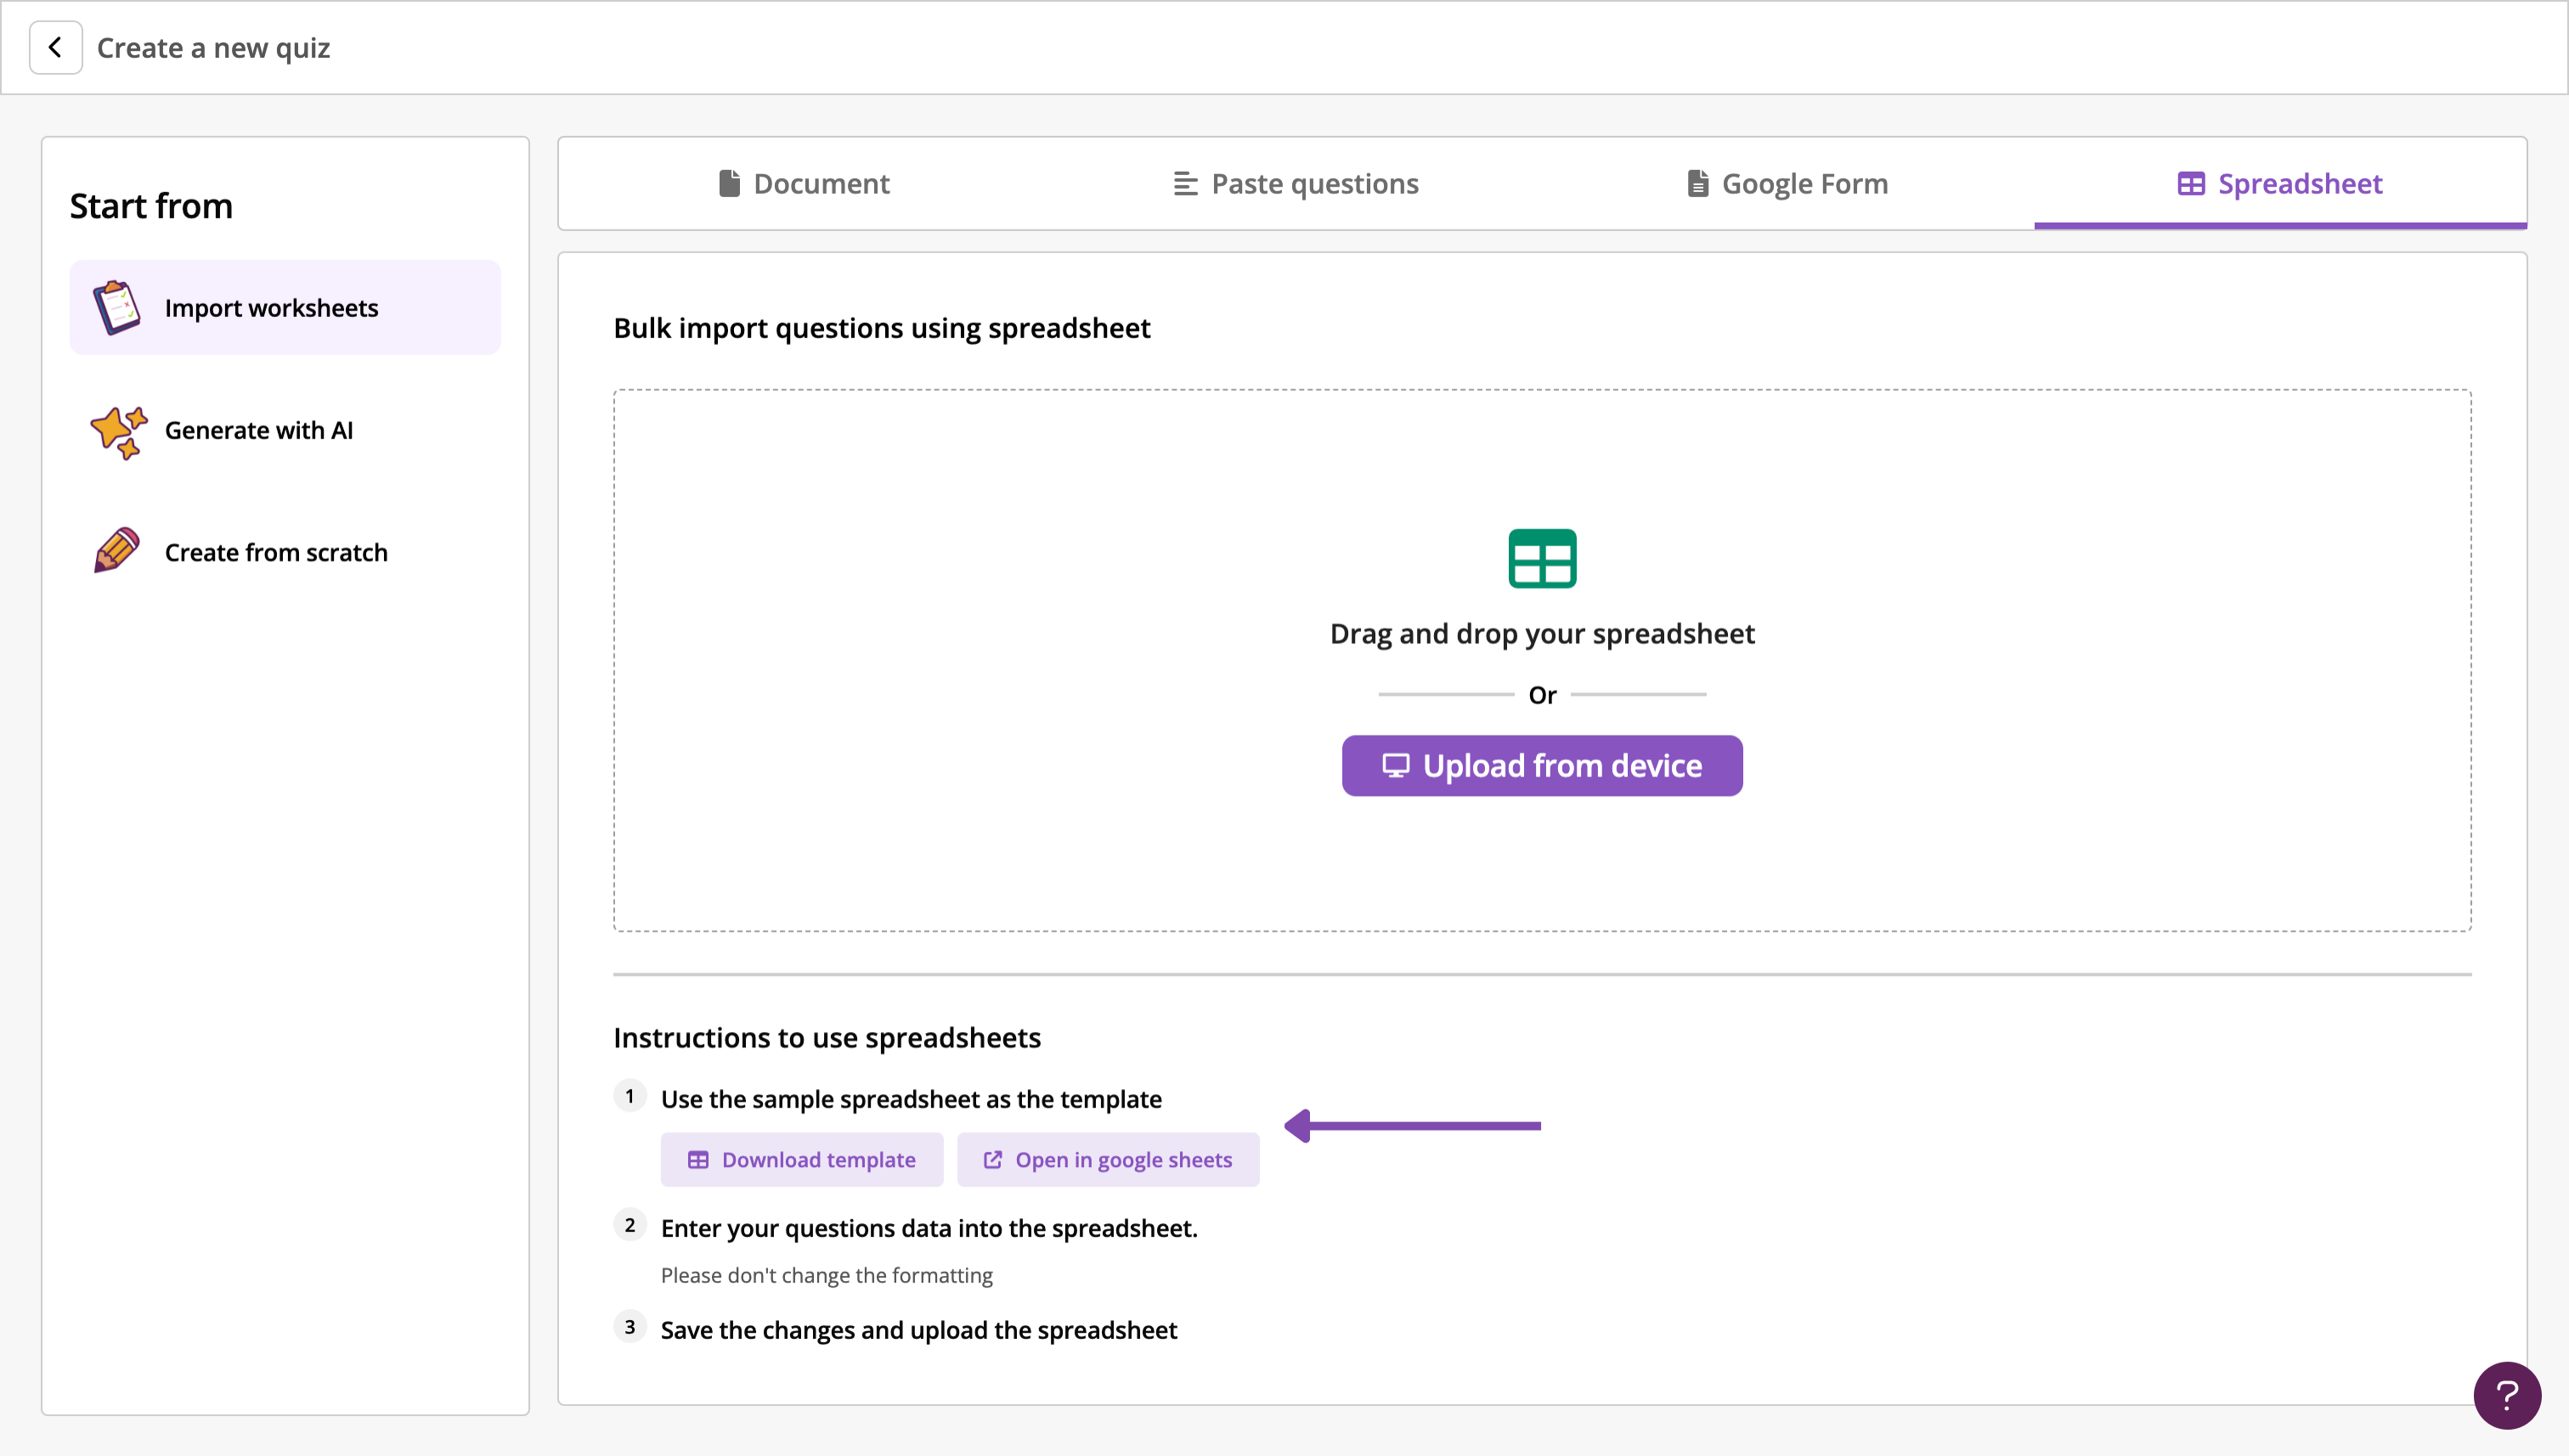Image resolution: width=2569 pixels, height=1456 pixels.
Task: Click the Generate with AI icon
Action: pos(116,429)
